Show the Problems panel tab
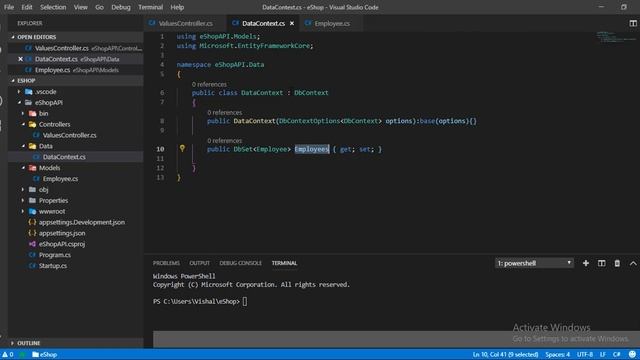Viewport: 640px width, 360px height. coord(166,263)
